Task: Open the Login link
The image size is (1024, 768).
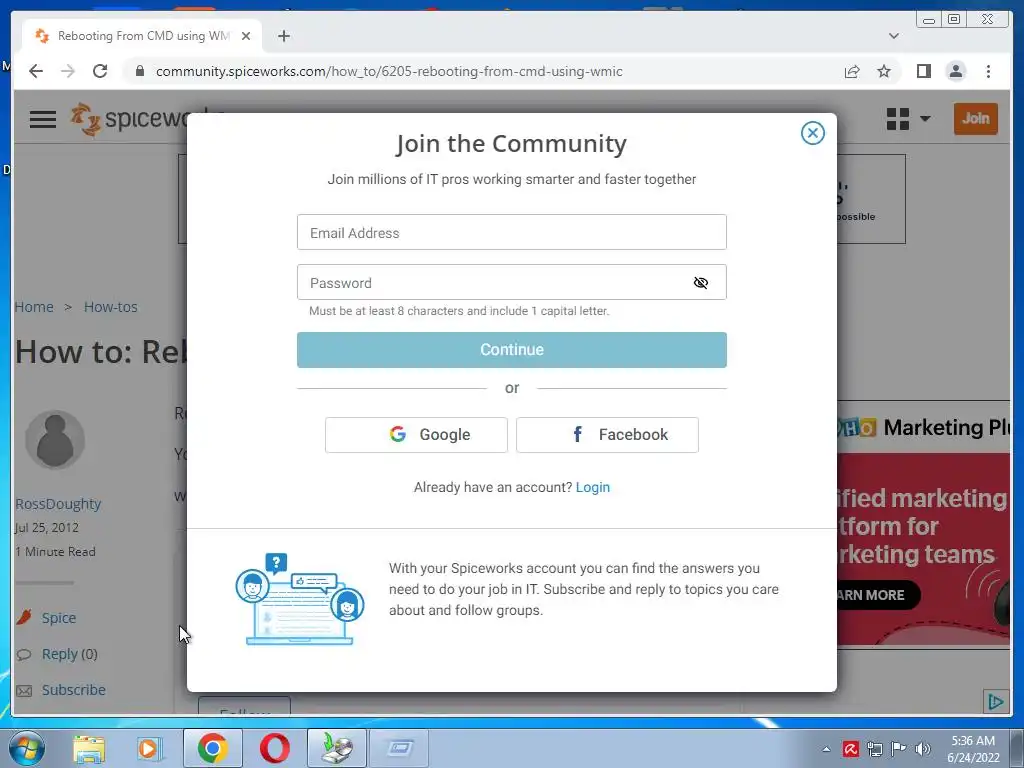Action: click(x=592, y=488)
